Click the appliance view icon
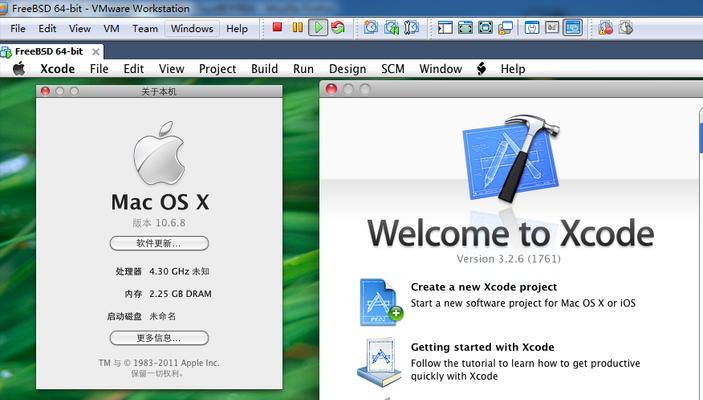 click(552, 28)
